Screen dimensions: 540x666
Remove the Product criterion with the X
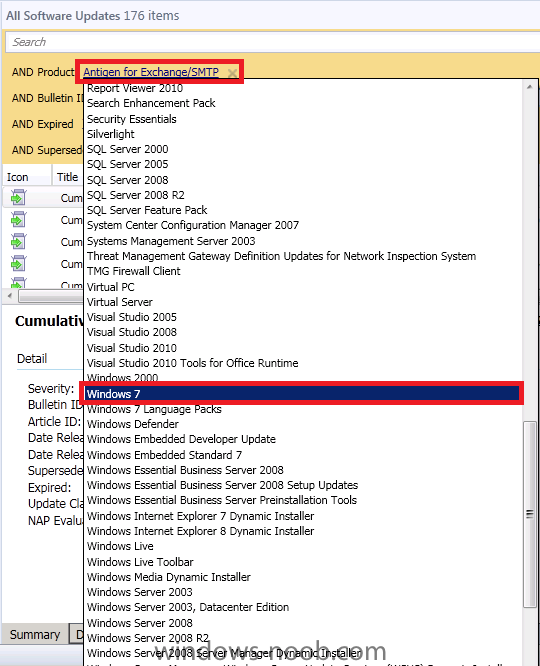pos(232,73)
